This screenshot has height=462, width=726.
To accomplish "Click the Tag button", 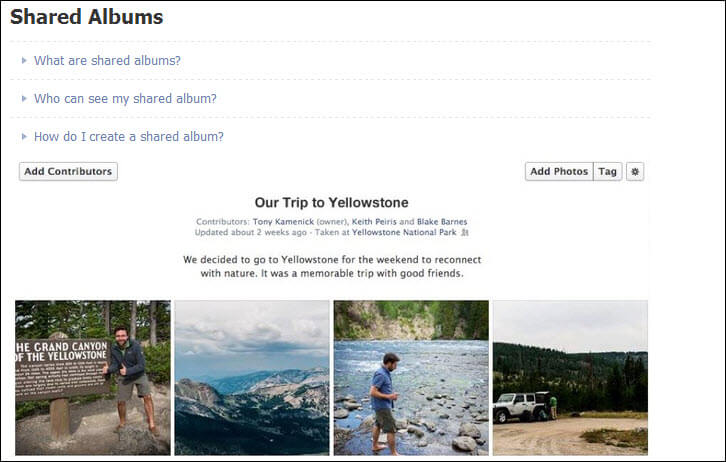I will click(x=607, y=171).
